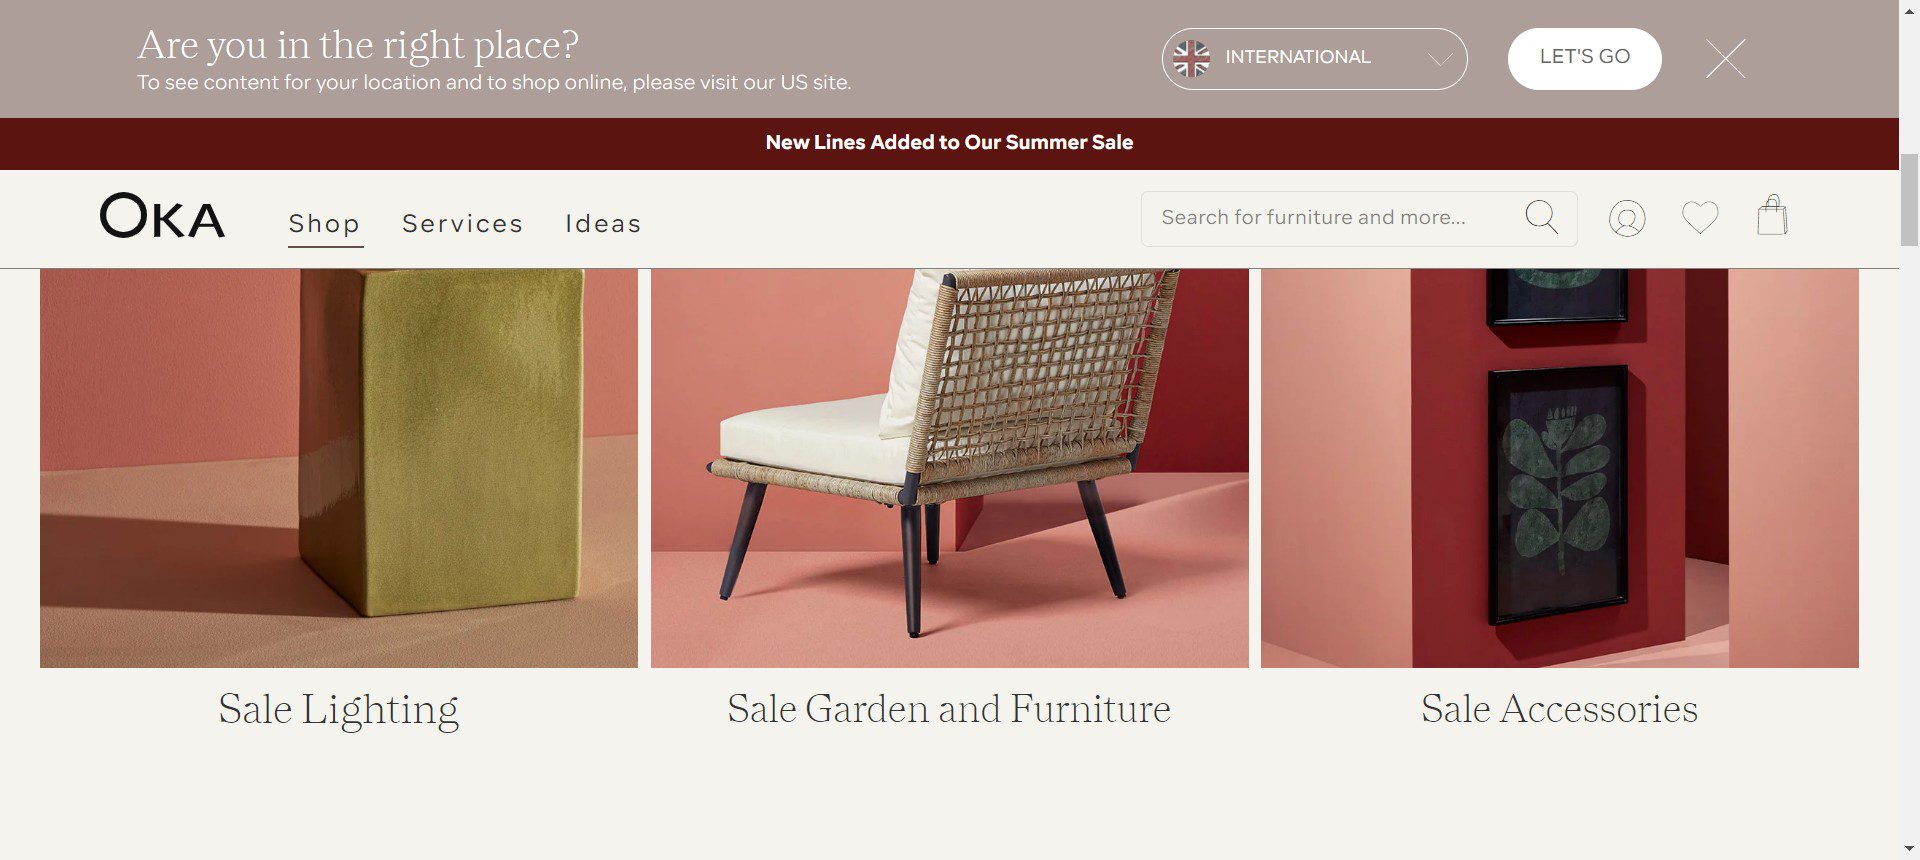
Task: Focus the furniture search field
Action: point(1336,218)
